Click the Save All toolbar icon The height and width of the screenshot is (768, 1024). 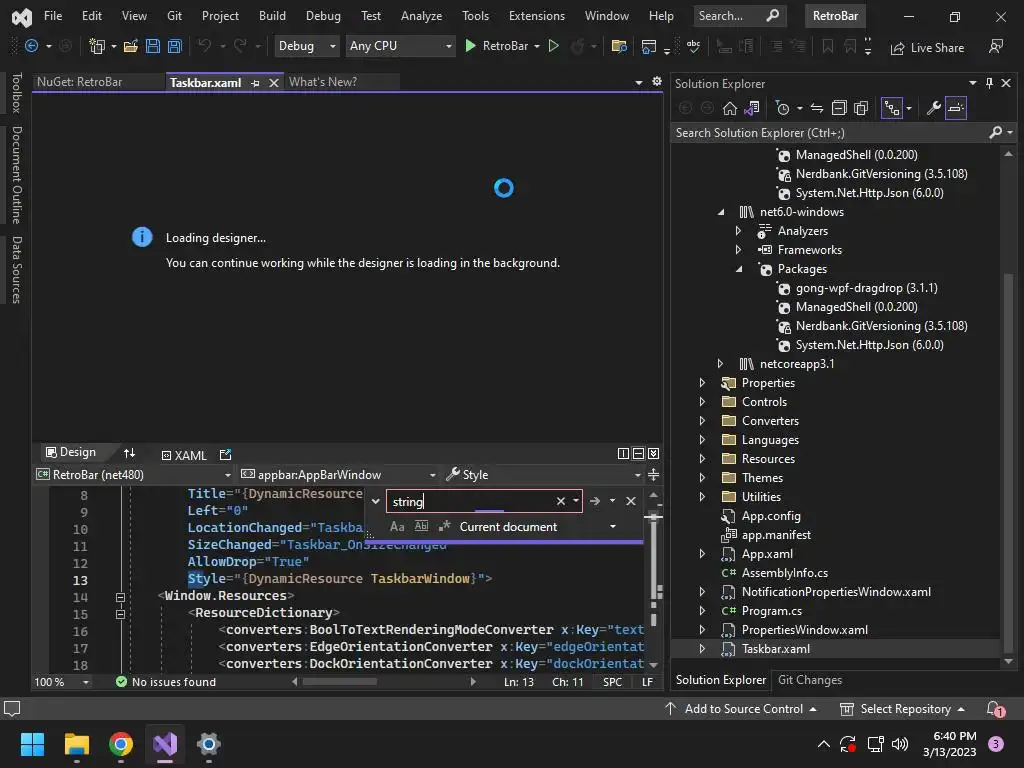(174, 46)
